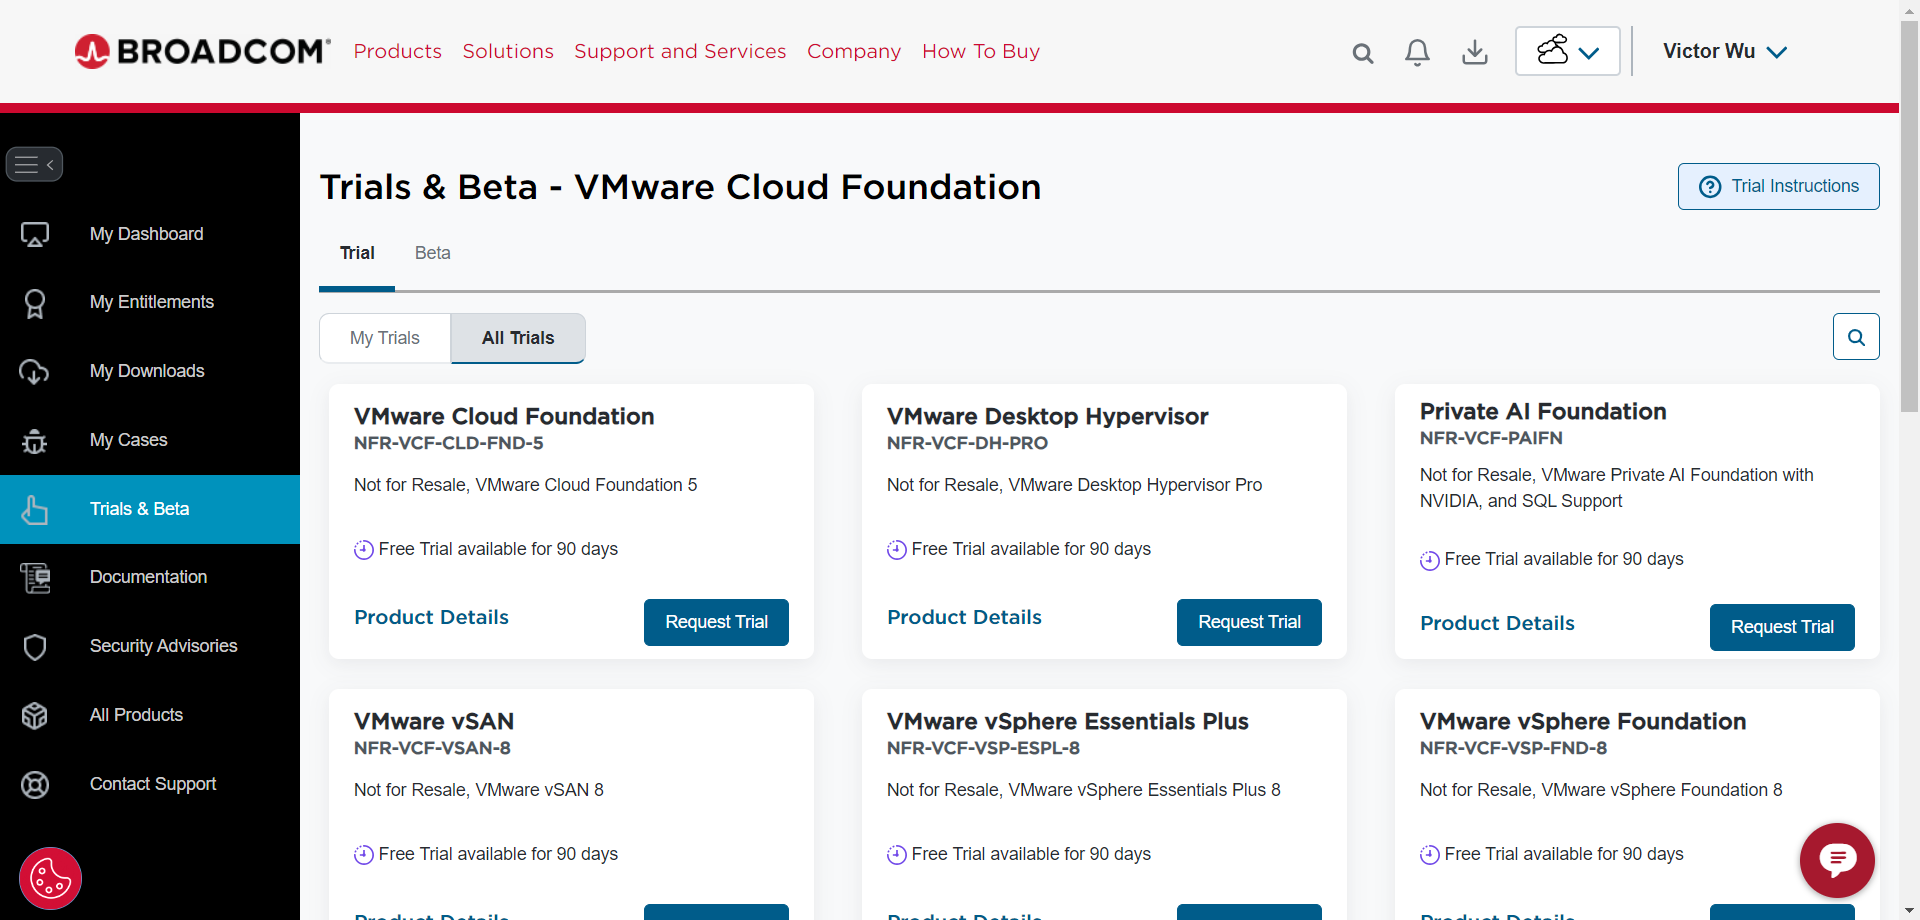1920x920 pixels.
Task: Open the Victor Wu account menu
Action: click(1724, 51)
